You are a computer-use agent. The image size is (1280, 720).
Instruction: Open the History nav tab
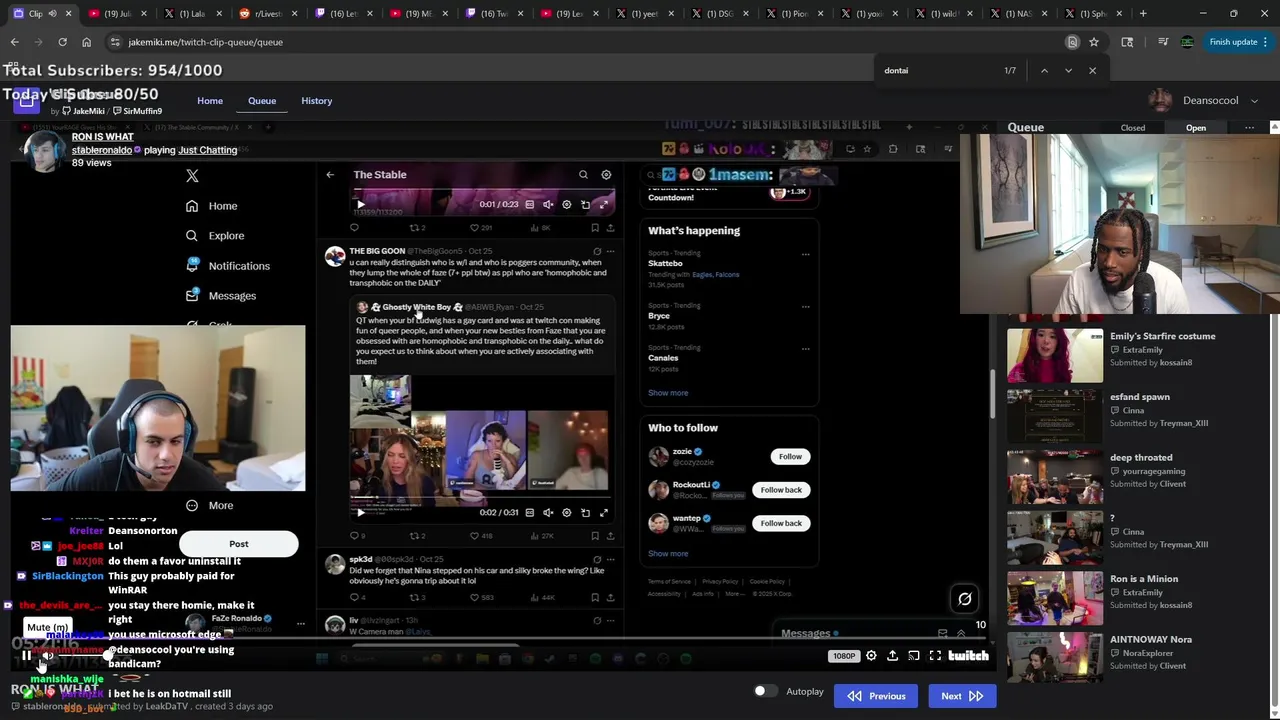316,101
